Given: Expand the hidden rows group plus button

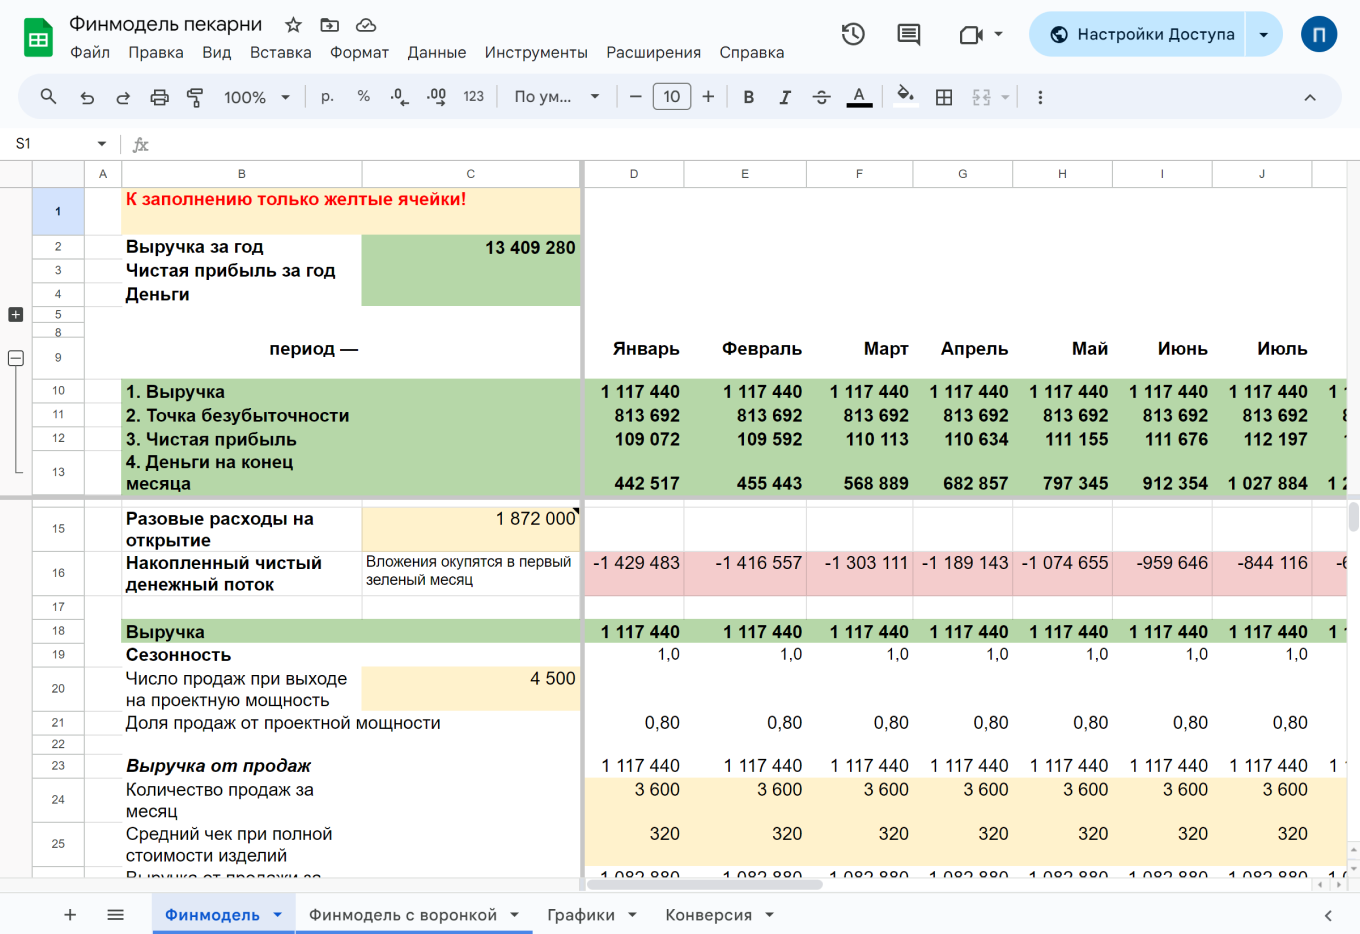Looking at the screenshot, I should (x=15, y=314).
